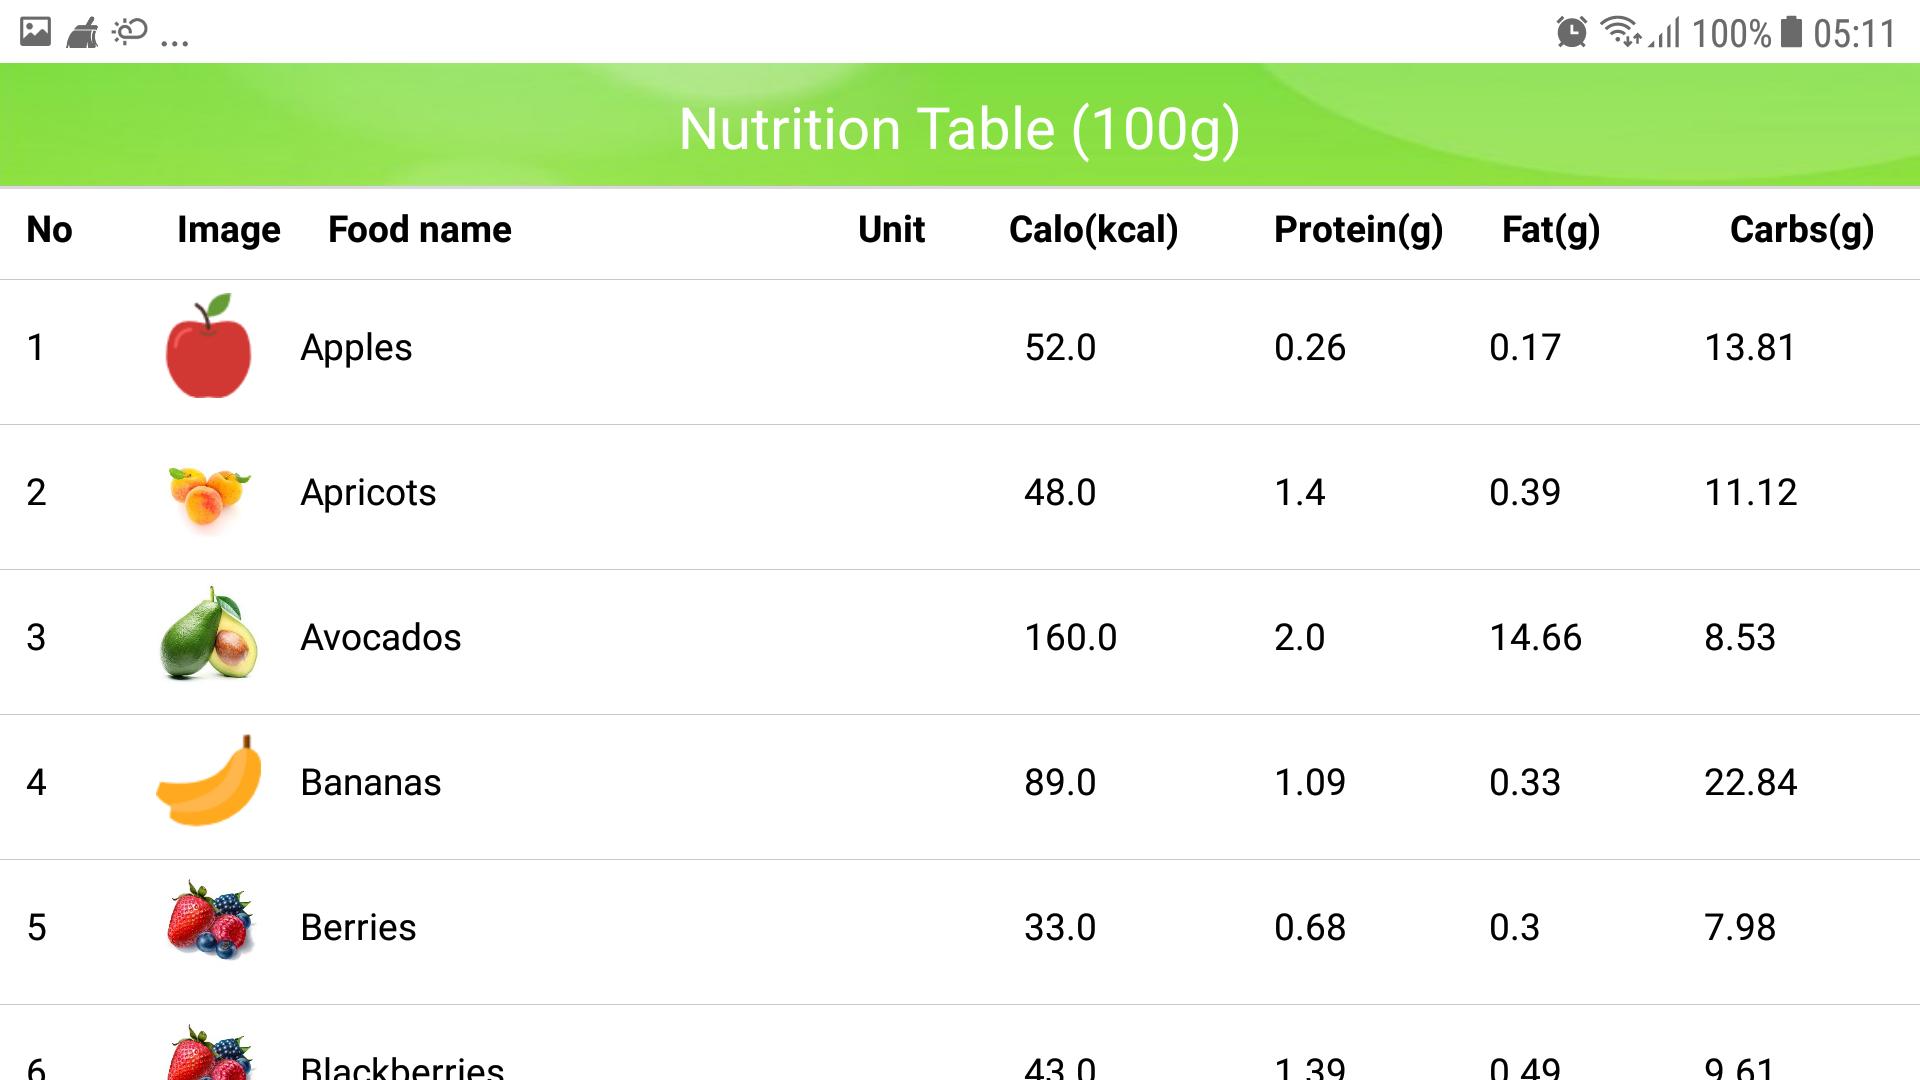Tap the apricots fruit image
This screenshot has width=1920, height=1080.
pyautogui.click(x=208, y=494)
